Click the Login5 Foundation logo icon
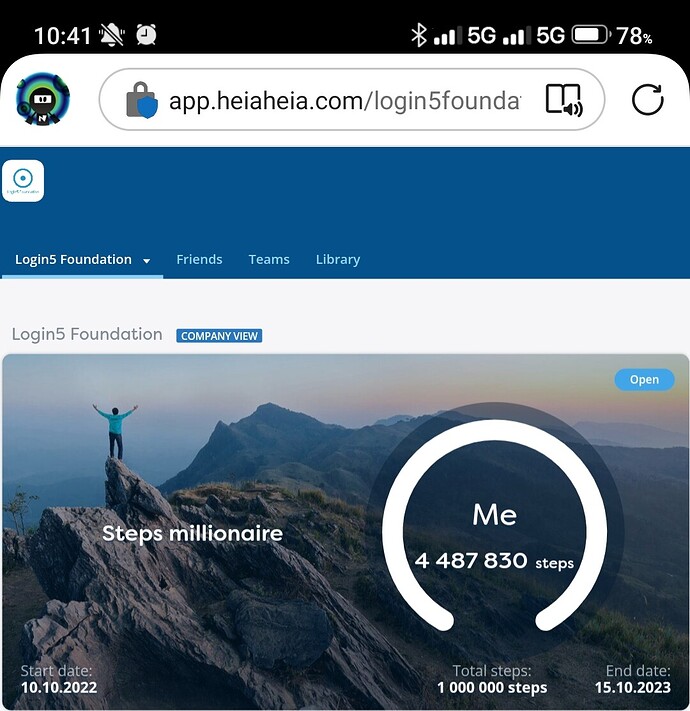 coord(23,180)
